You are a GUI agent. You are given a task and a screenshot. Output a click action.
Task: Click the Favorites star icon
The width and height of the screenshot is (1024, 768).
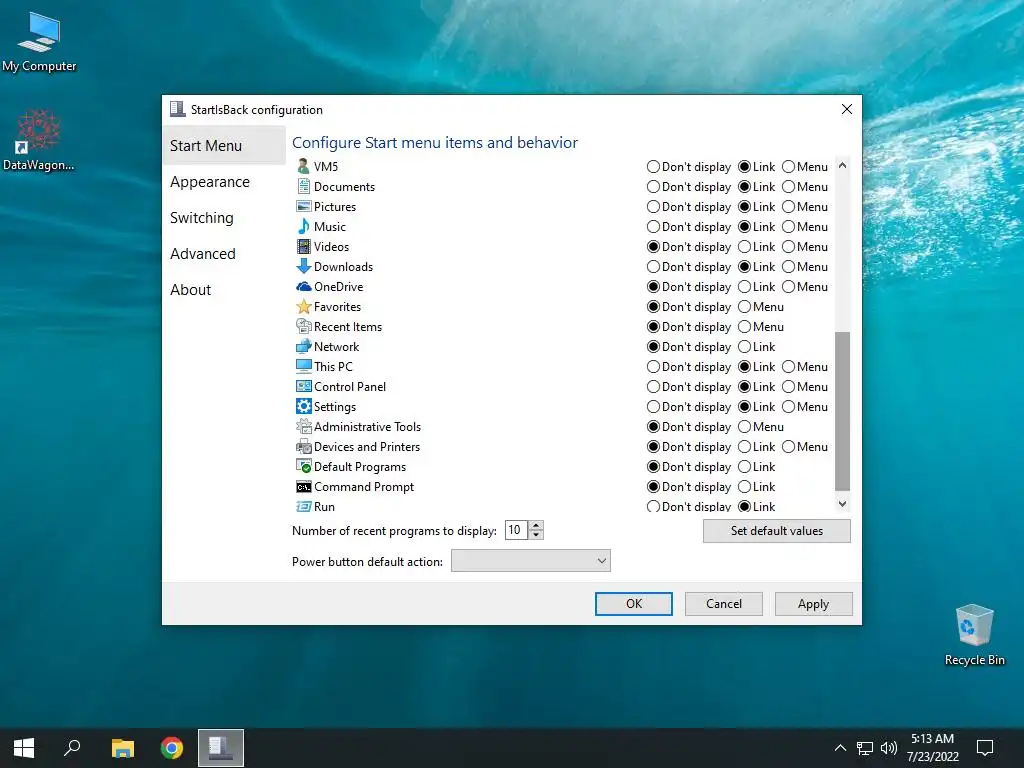(303, 307)
